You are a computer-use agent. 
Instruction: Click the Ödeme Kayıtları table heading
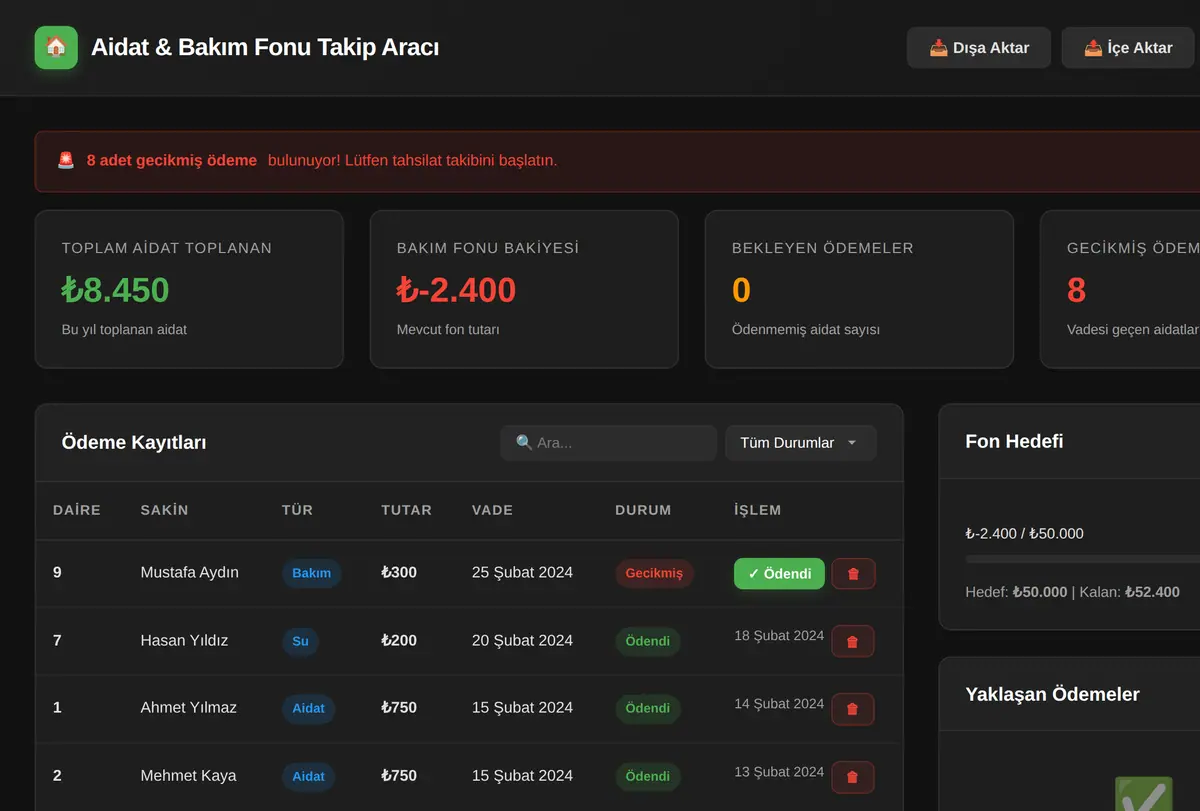[x=134, y=442]
